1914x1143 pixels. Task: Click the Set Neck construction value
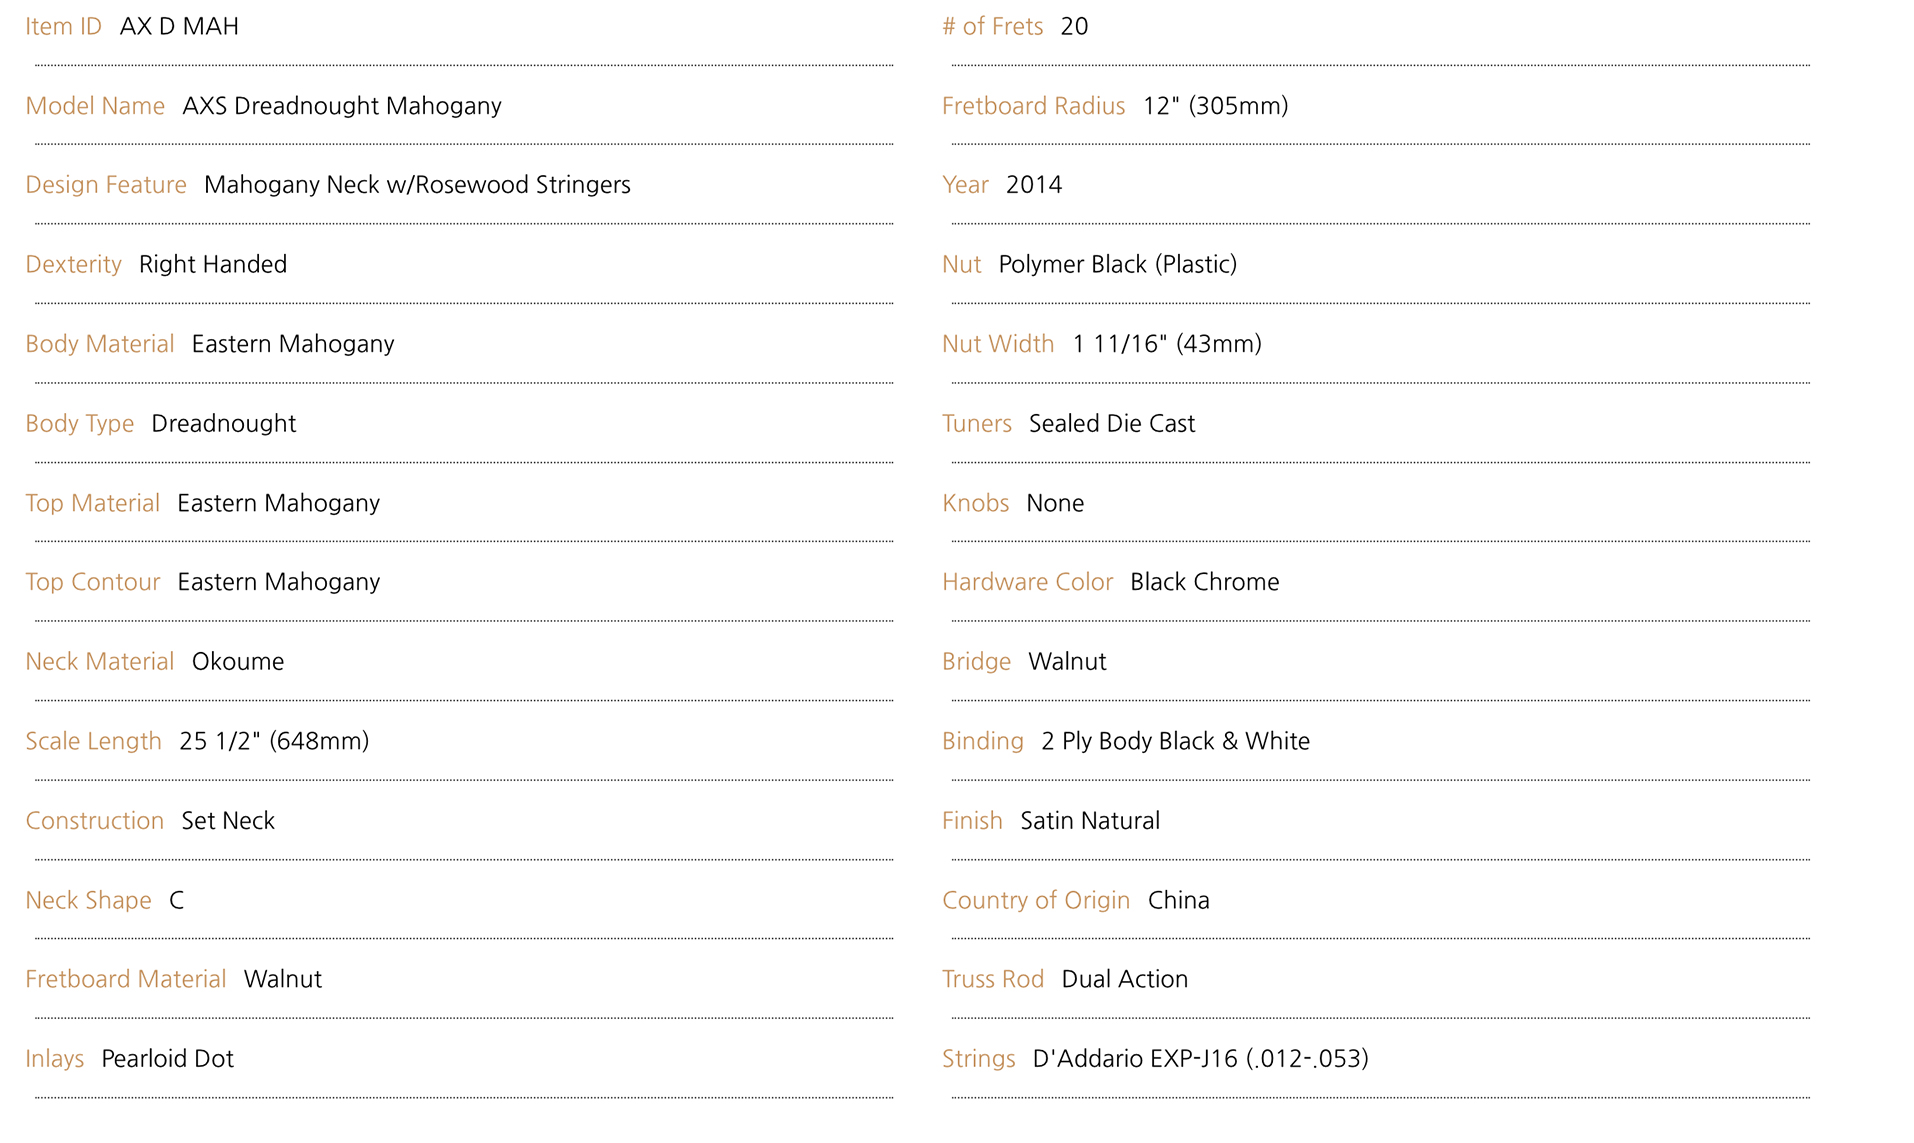[228, 821]
